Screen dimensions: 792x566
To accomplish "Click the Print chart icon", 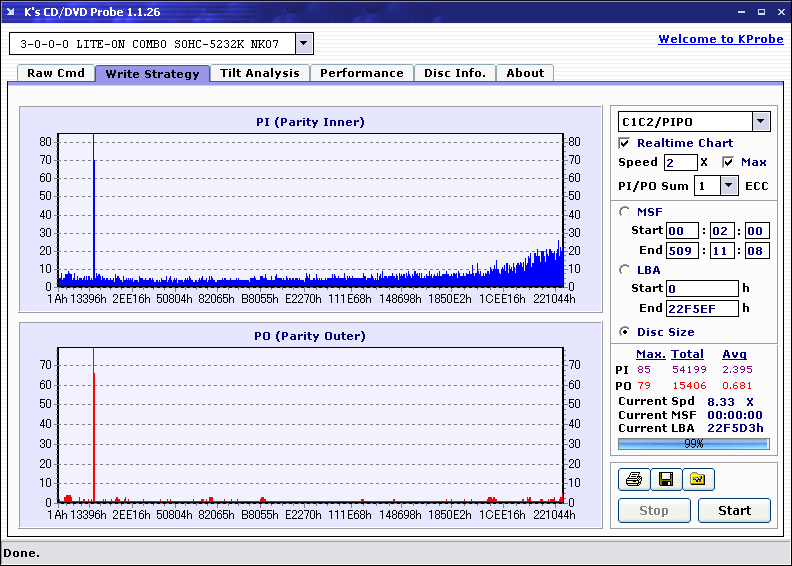I will [x=633, y=480].
